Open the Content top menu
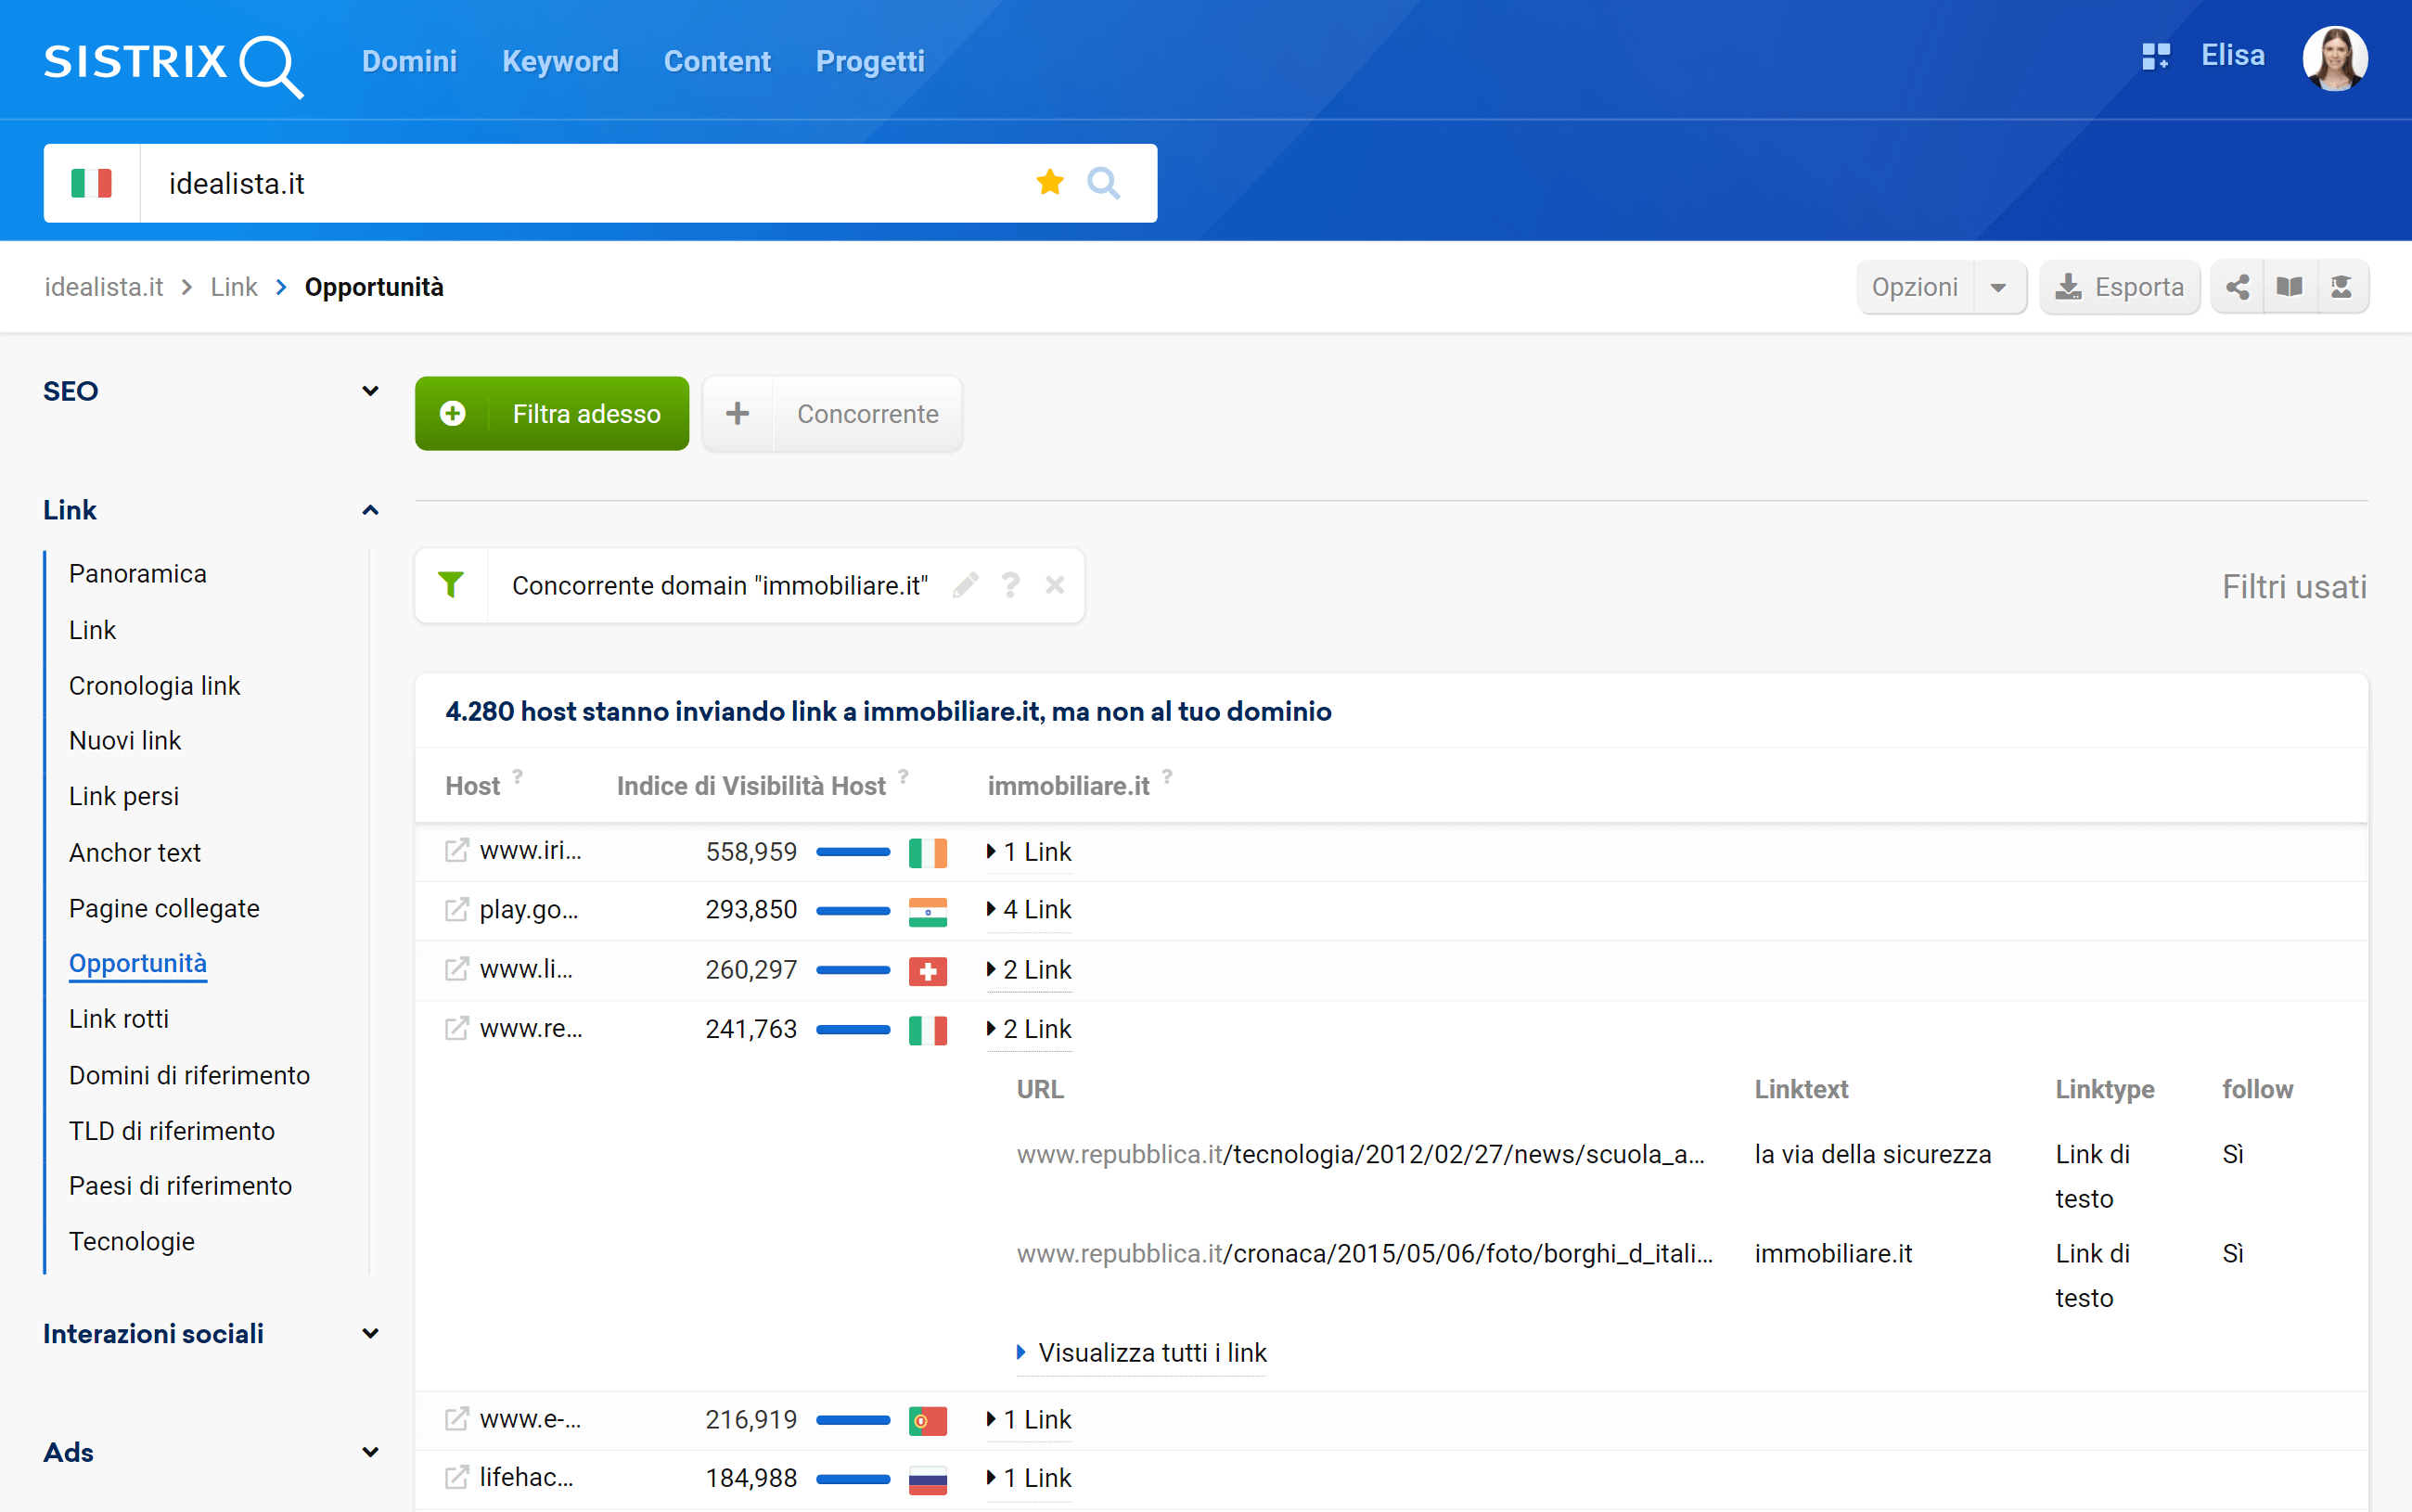2412x1512 pixels. pos(717,62)
